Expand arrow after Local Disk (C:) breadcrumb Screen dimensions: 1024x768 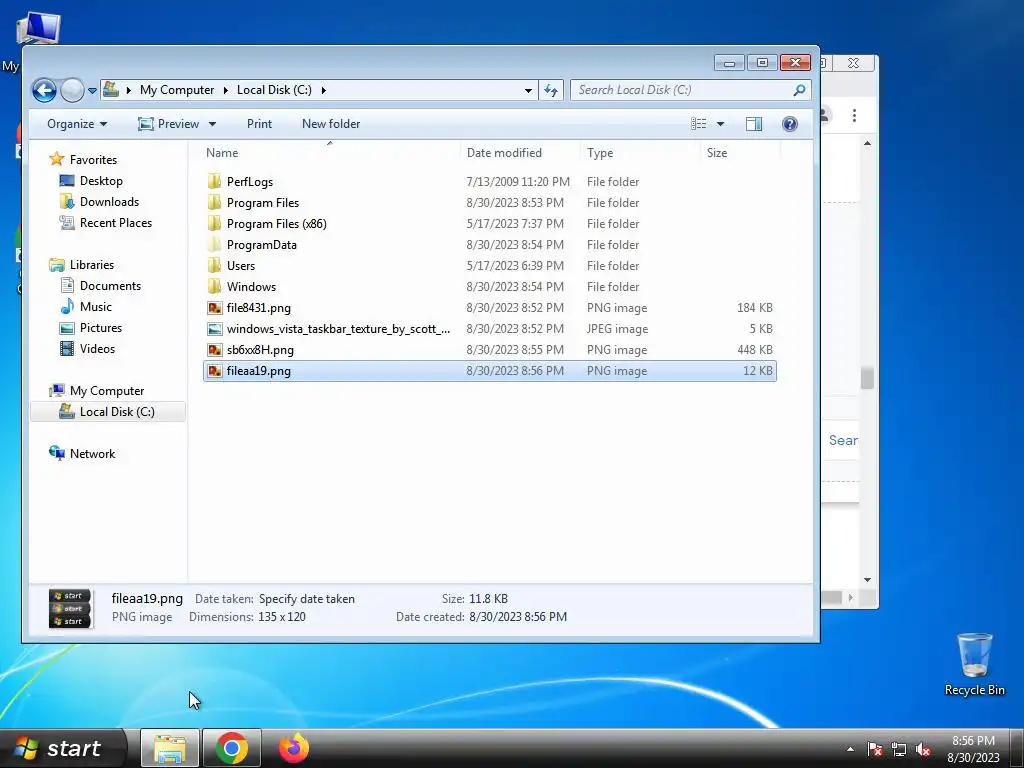[x=323, y=90]
